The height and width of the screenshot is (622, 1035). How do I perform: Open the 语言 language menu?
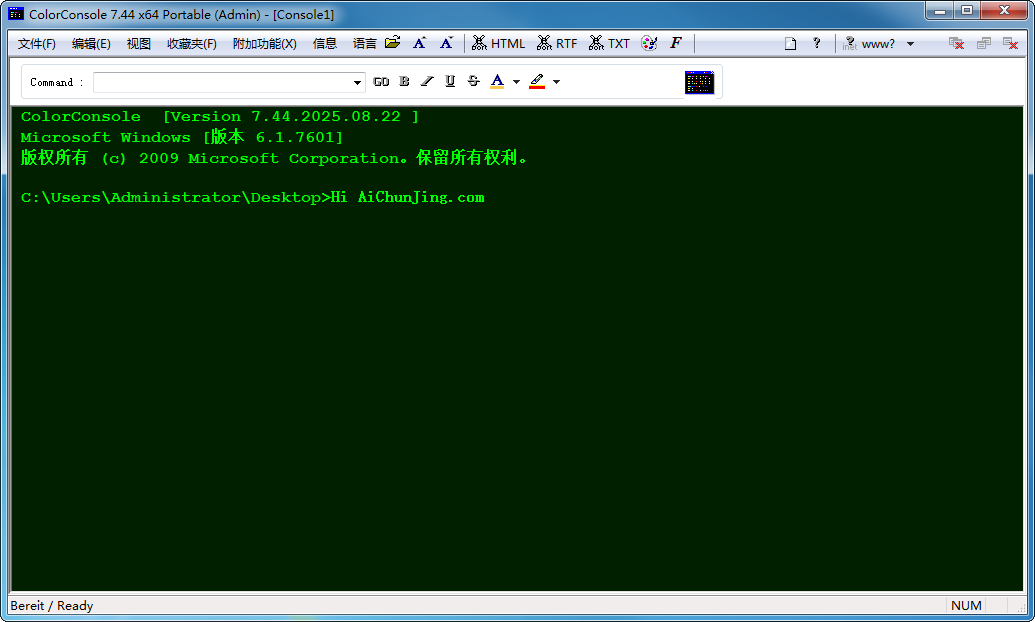pyautogui.click(x=364, y=44)
